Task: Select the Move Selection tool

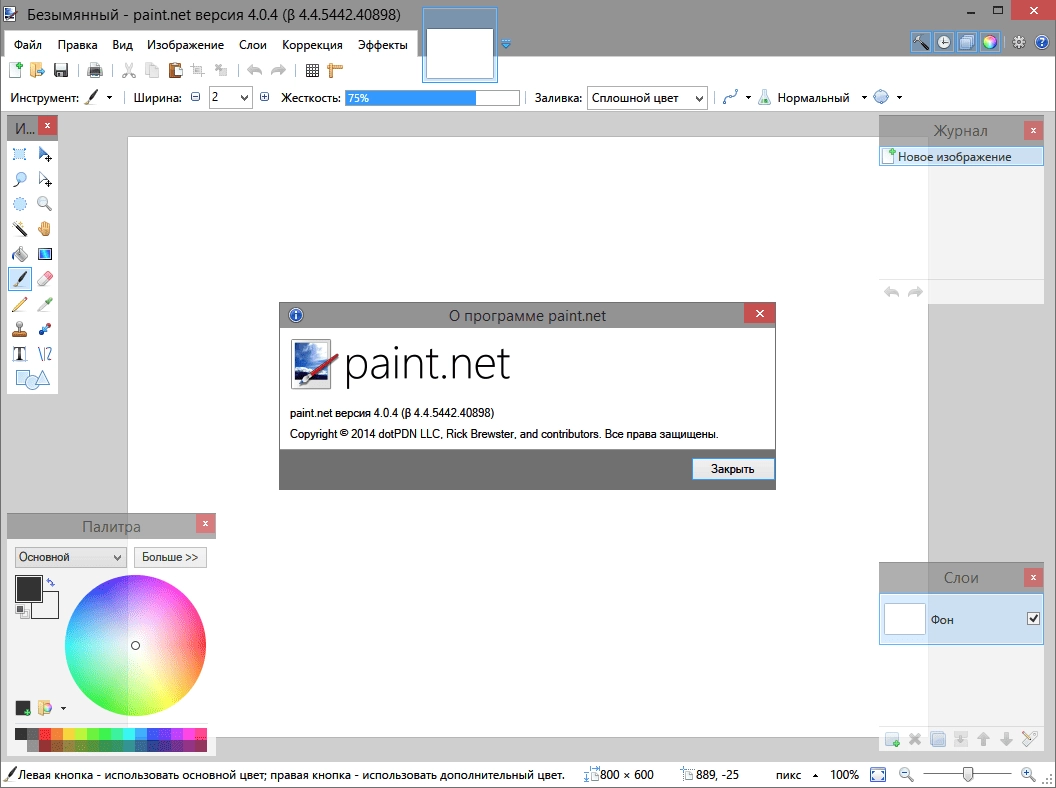Action: (44, 179)
